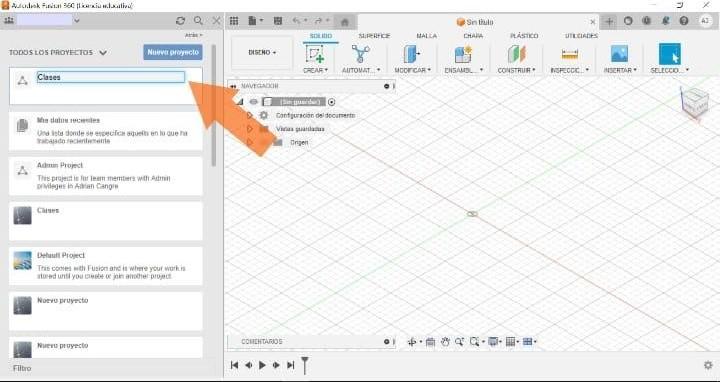Select the Orbit navigation tool
Image resolution: width=720 pixels, height=382 pixels.
(x=412, y=342)
